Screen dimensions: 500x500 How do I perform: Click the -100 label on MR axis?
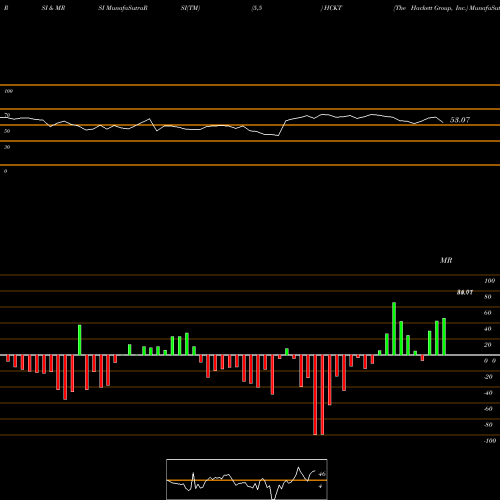click(x=490, y=441)
